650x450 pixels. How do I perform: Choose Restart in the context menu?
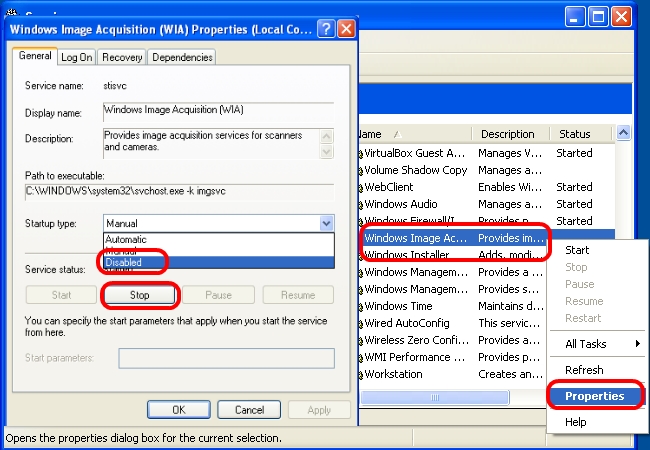click(597, 318)
